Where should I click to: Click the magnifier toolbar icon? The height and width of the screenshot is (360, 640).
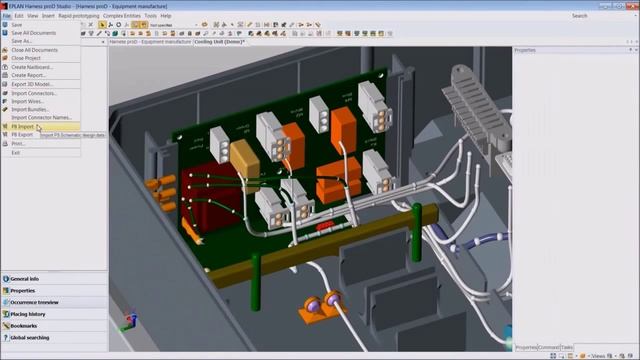tap(206, 33)
